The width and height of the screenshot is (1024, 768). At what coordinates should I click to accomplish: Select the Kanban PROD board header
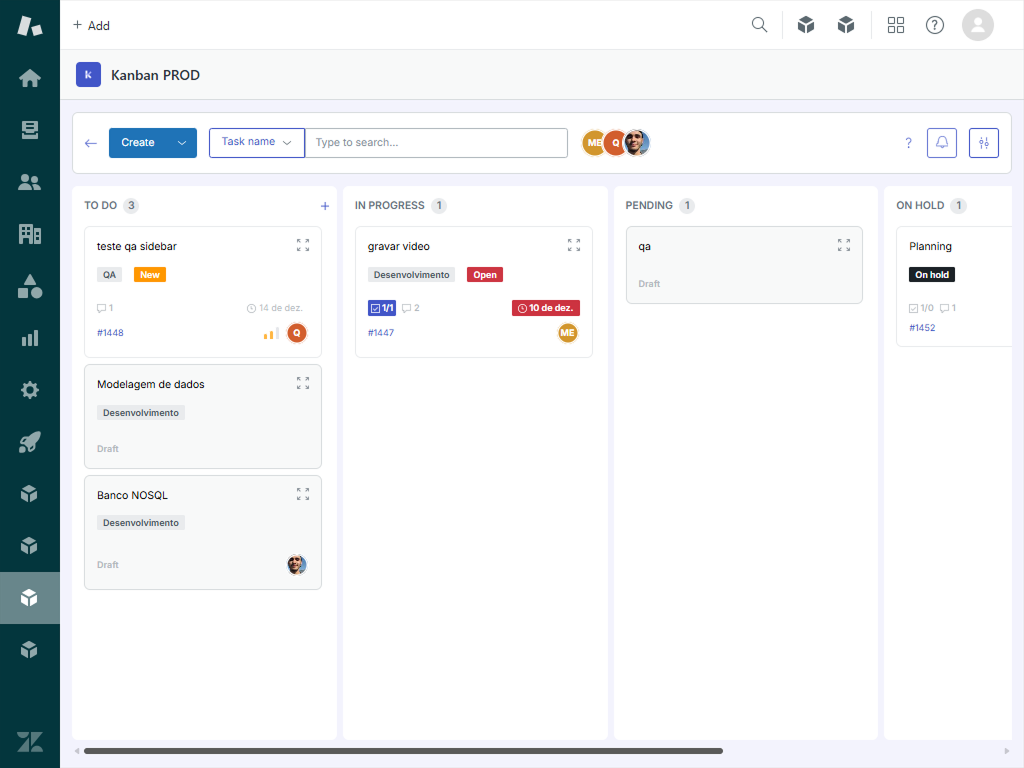coord(157,74)
